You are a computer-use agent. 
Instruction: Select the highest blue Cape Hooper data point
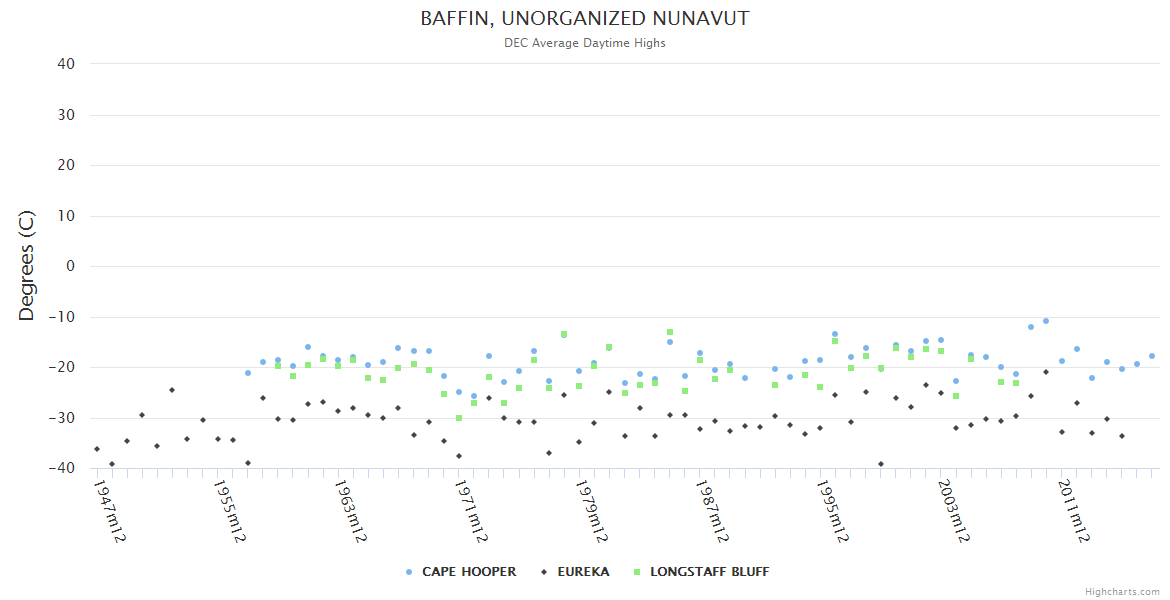tap(1046, 321)
